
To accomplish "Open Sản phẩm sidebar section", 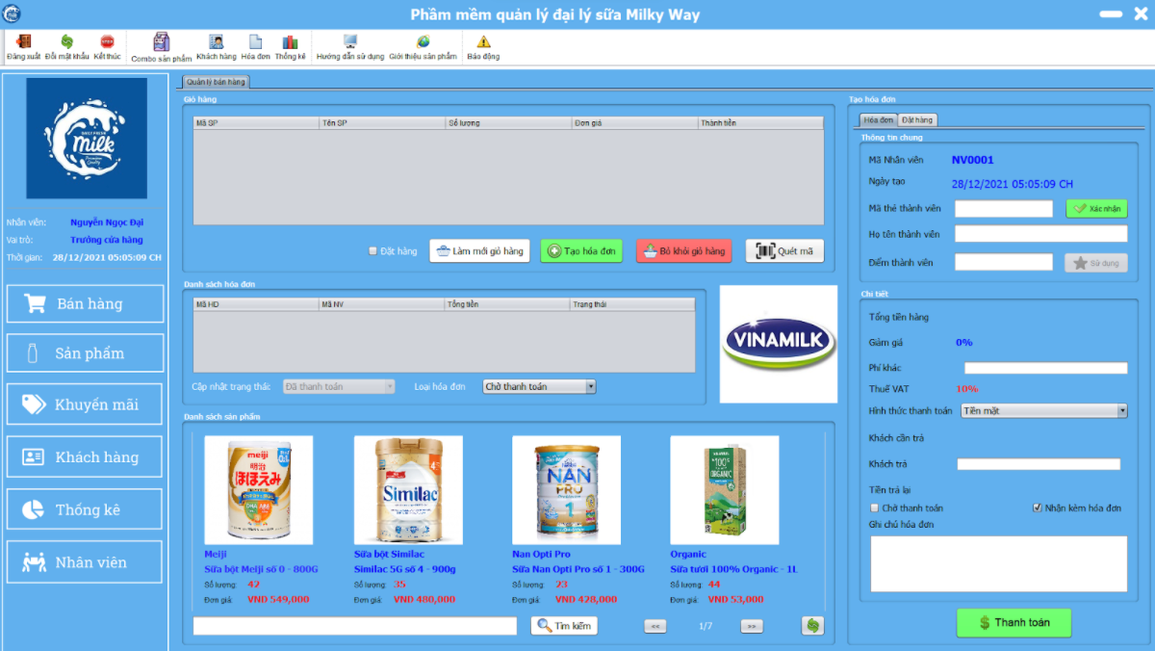I will pos(85,353).
